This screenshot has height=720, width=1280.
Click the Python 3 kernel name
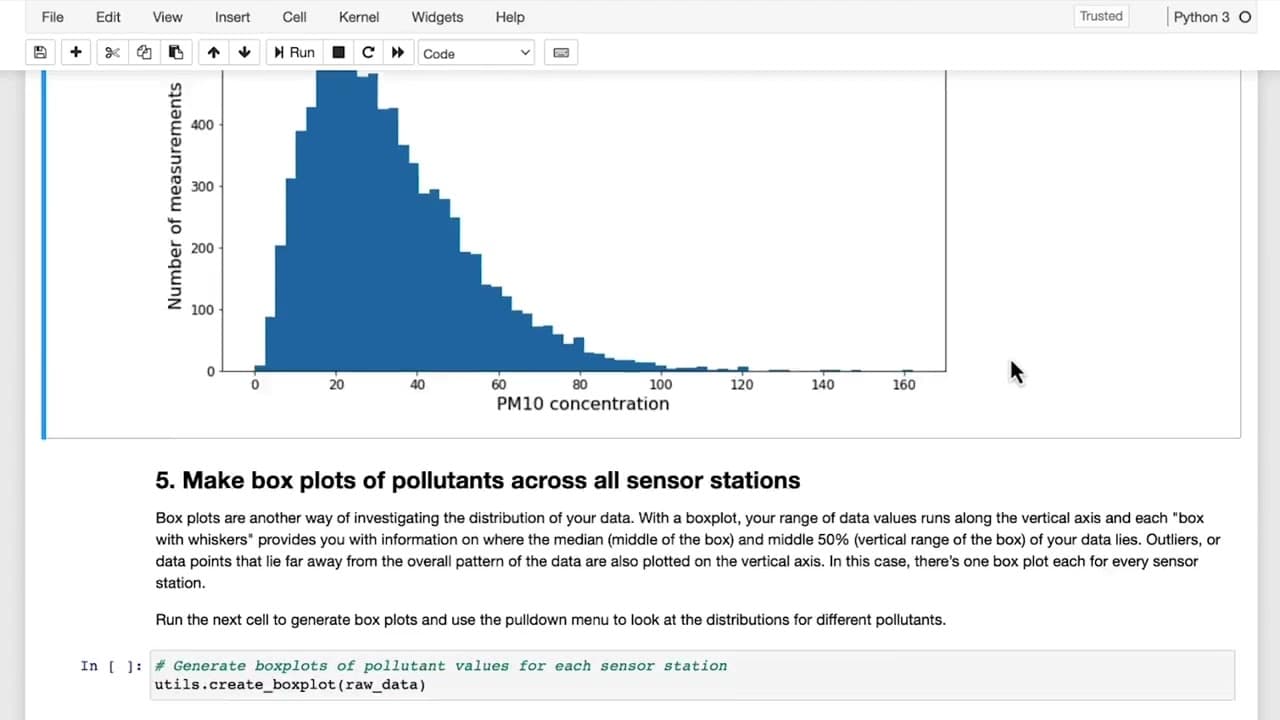click(1202, 17)
